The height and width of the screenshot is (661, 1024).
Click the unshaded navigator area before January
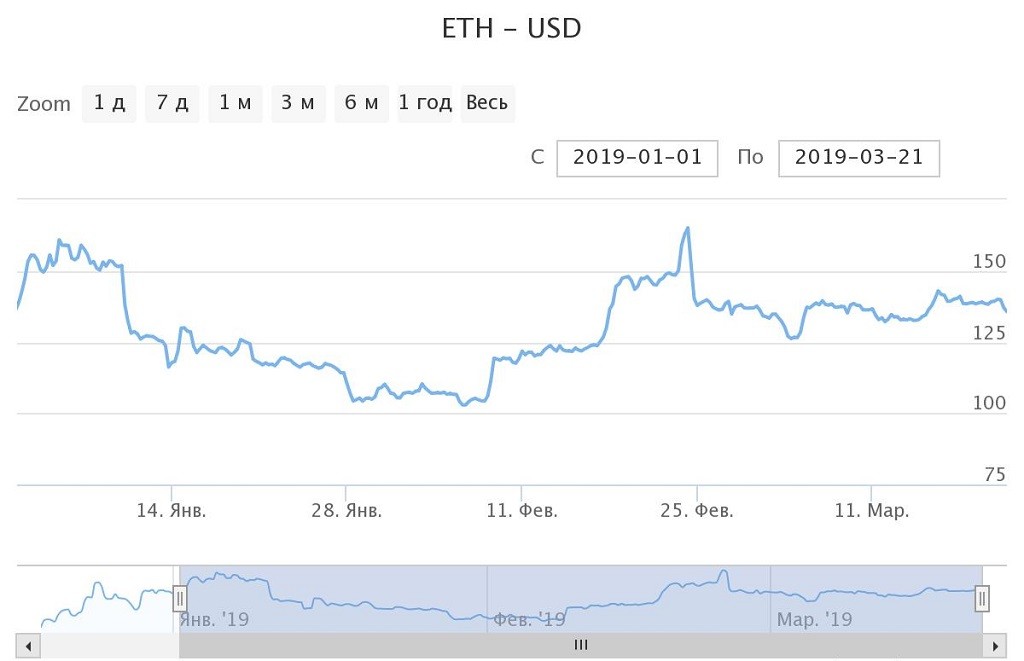[100, 600]
